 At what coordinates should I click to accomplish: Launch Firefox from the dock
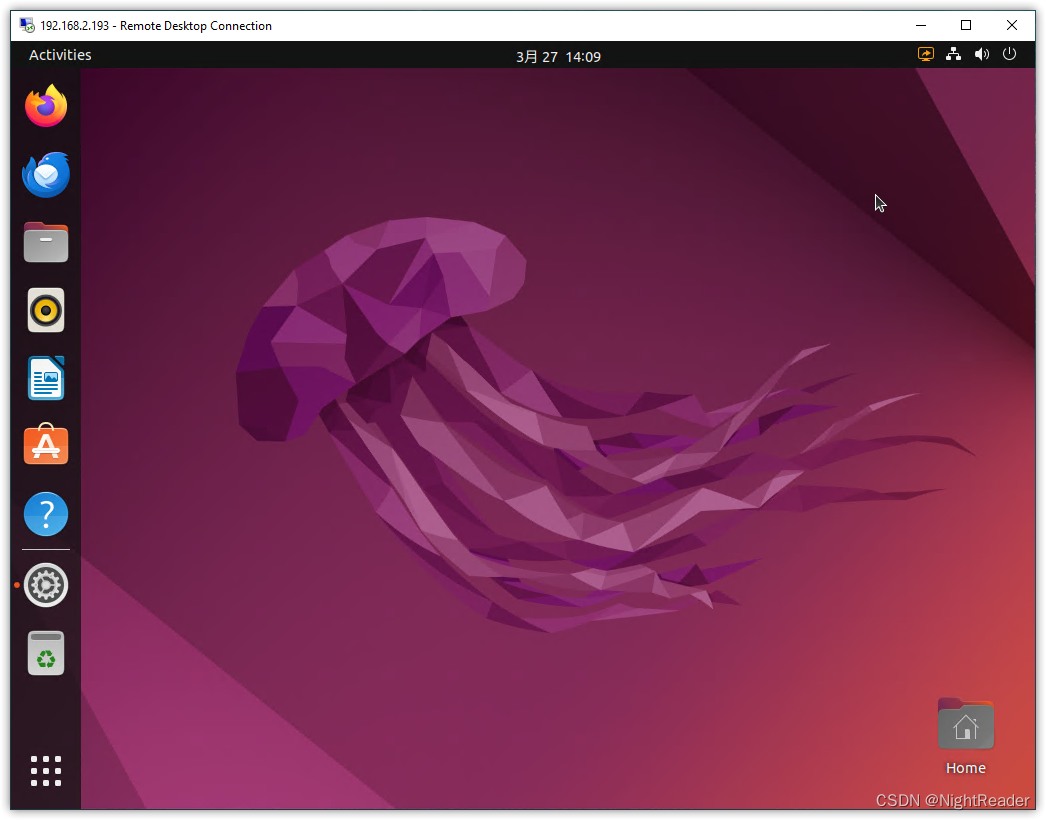coord(45,105)
